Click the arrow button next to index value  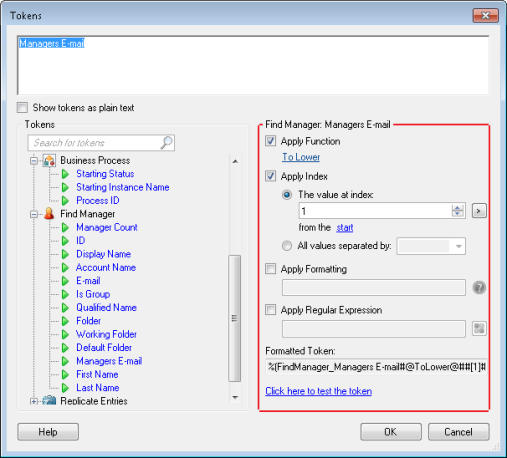[x=479, y=211]
